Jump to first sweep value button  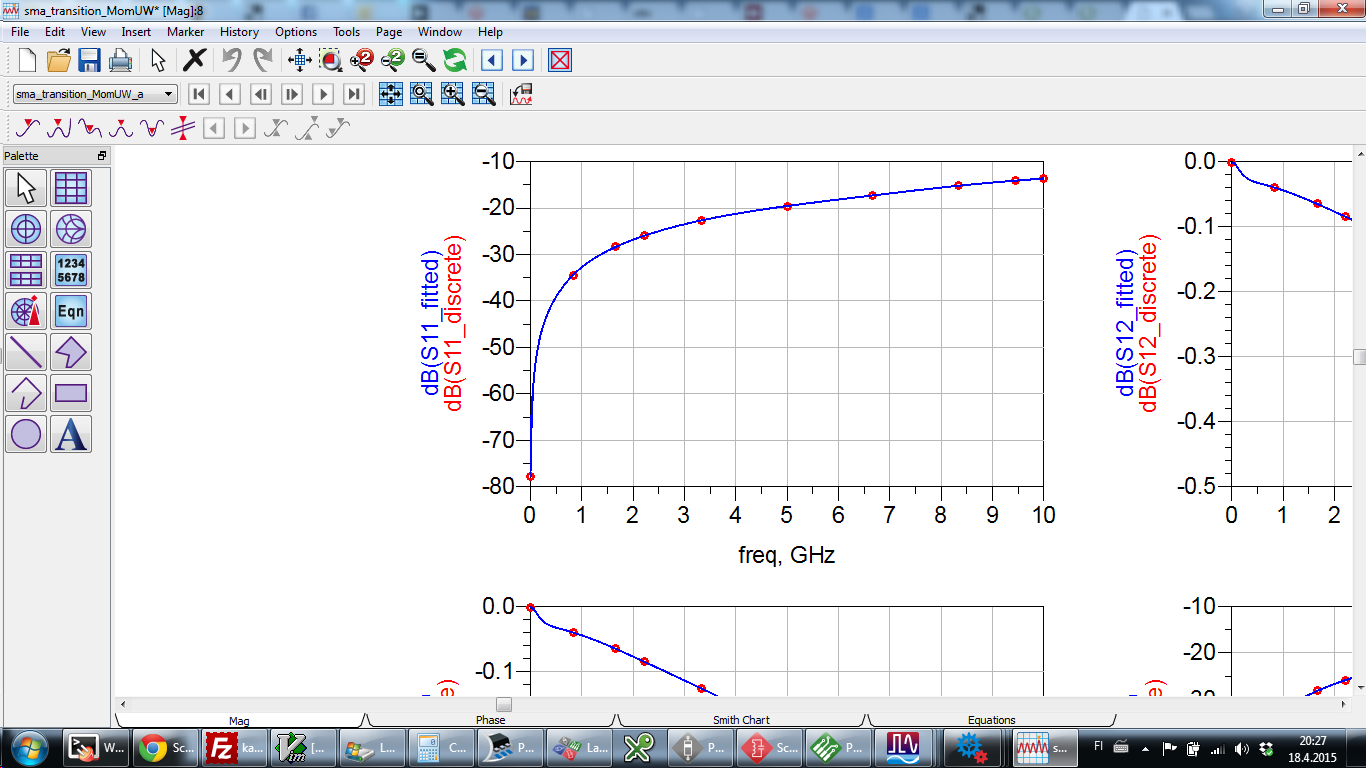pos(199,94)
